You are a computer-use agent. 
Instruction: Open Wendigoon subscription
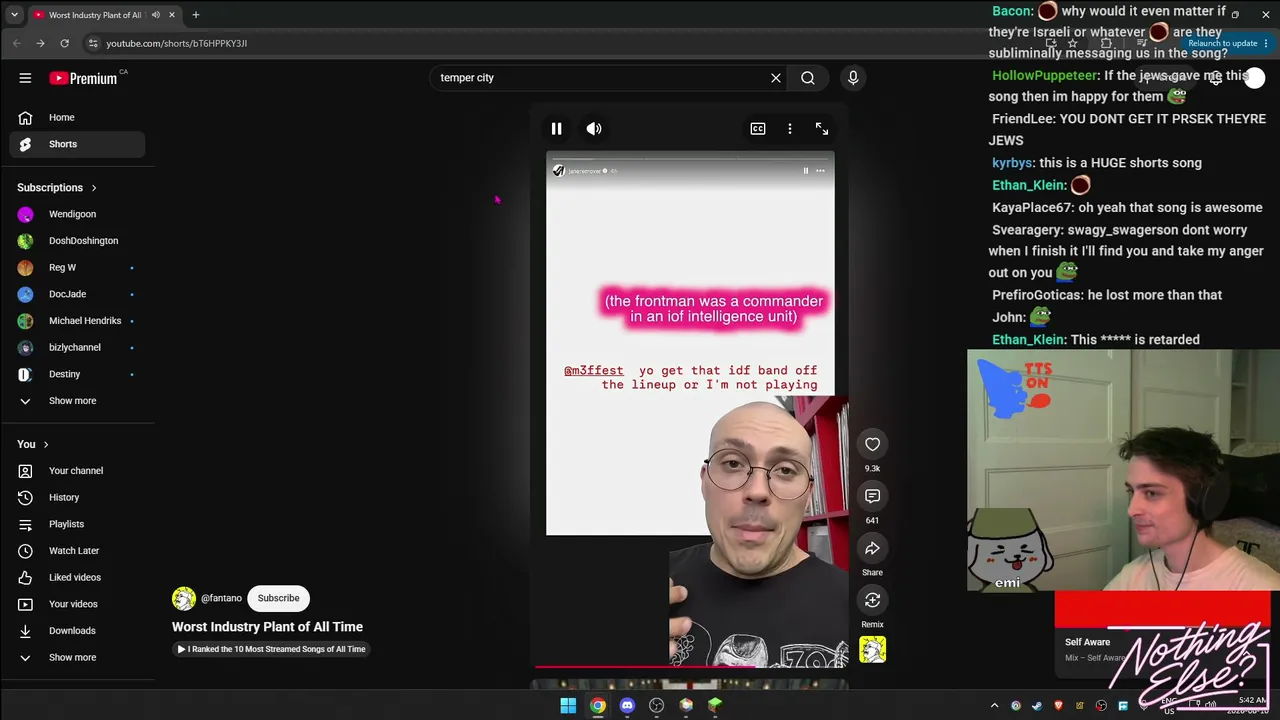77,214
